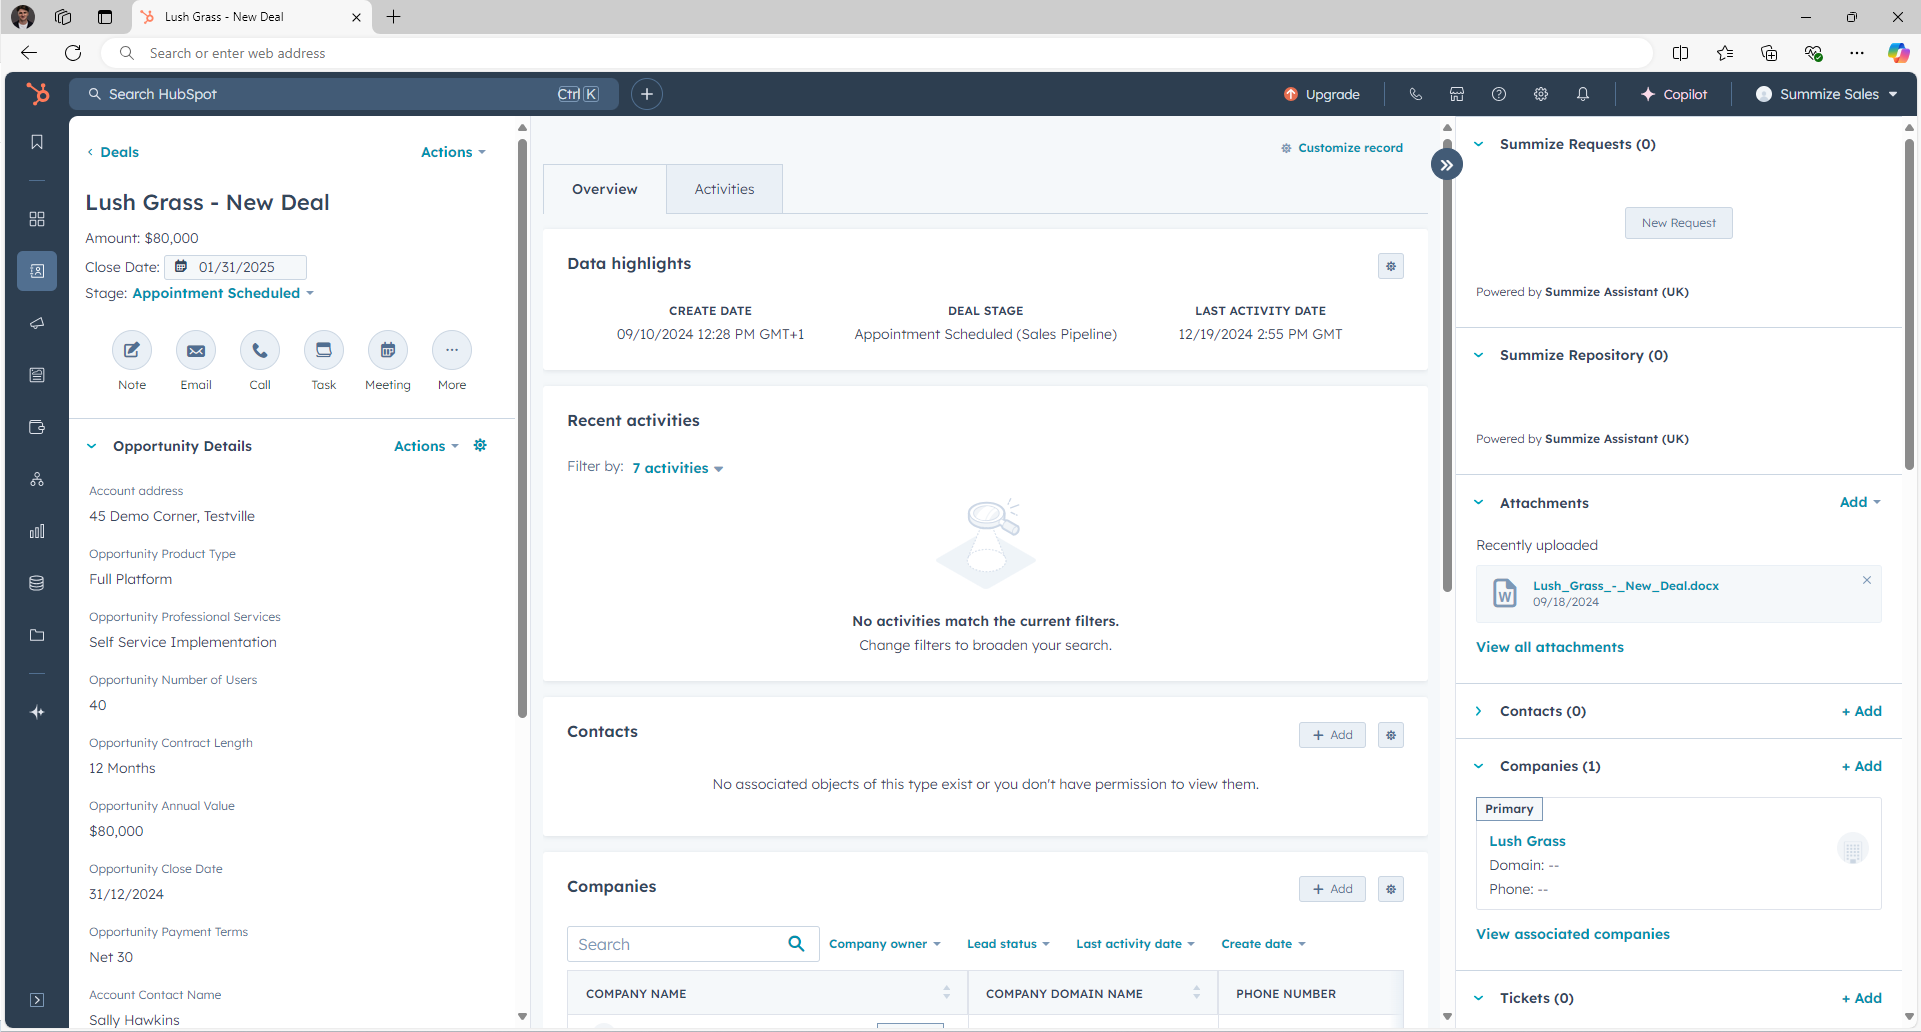Open the Companies card settings gear
Image resolution: width=1921 pixels, height=1032 pixels.
pyautogui.click(x=1391, y=889)
